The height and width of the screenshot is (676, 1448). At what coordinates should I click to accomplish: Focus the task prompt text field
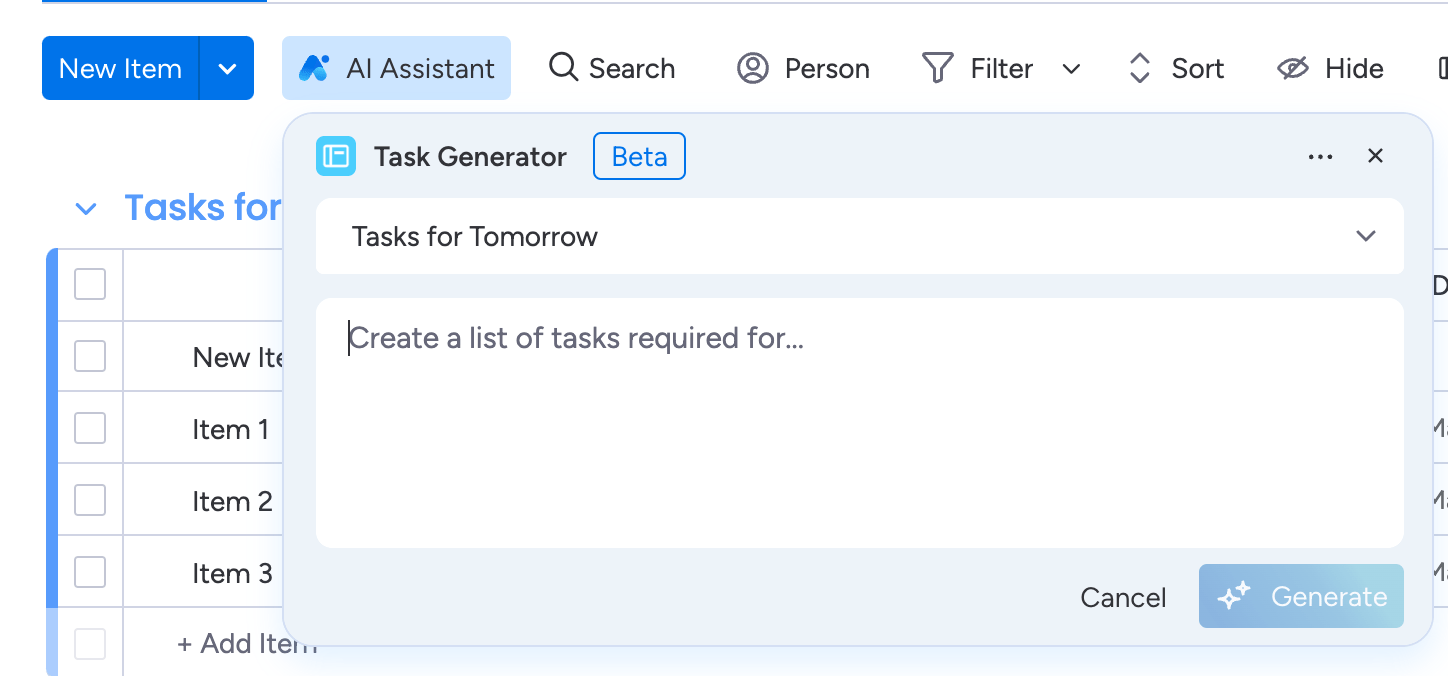860,422
